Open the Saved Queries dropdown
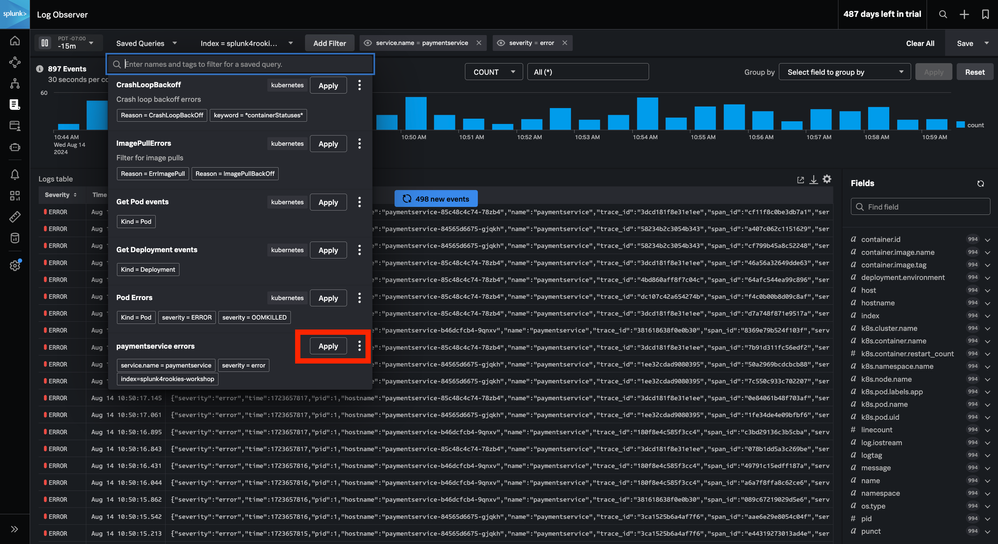This screenshot has width=998, height=544. [147, 43]
